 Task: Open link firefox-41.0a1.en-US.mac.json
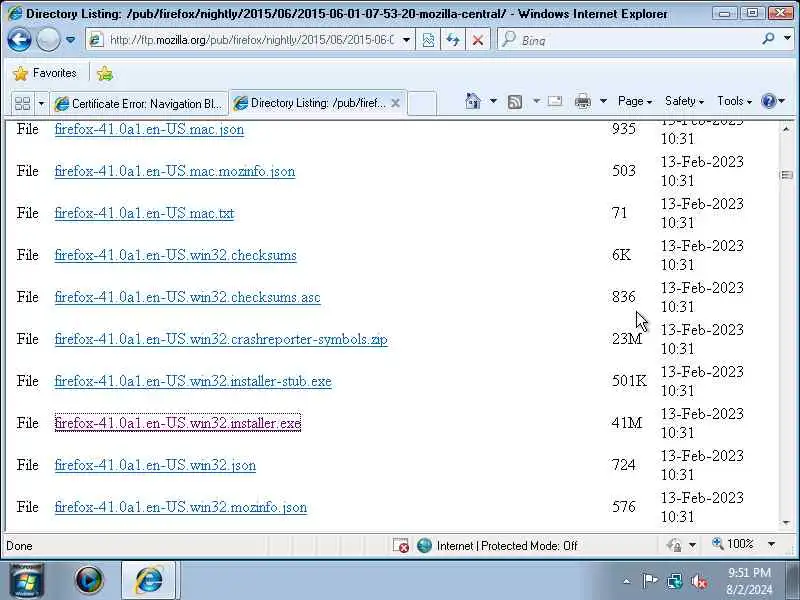[x=149, y=129]
